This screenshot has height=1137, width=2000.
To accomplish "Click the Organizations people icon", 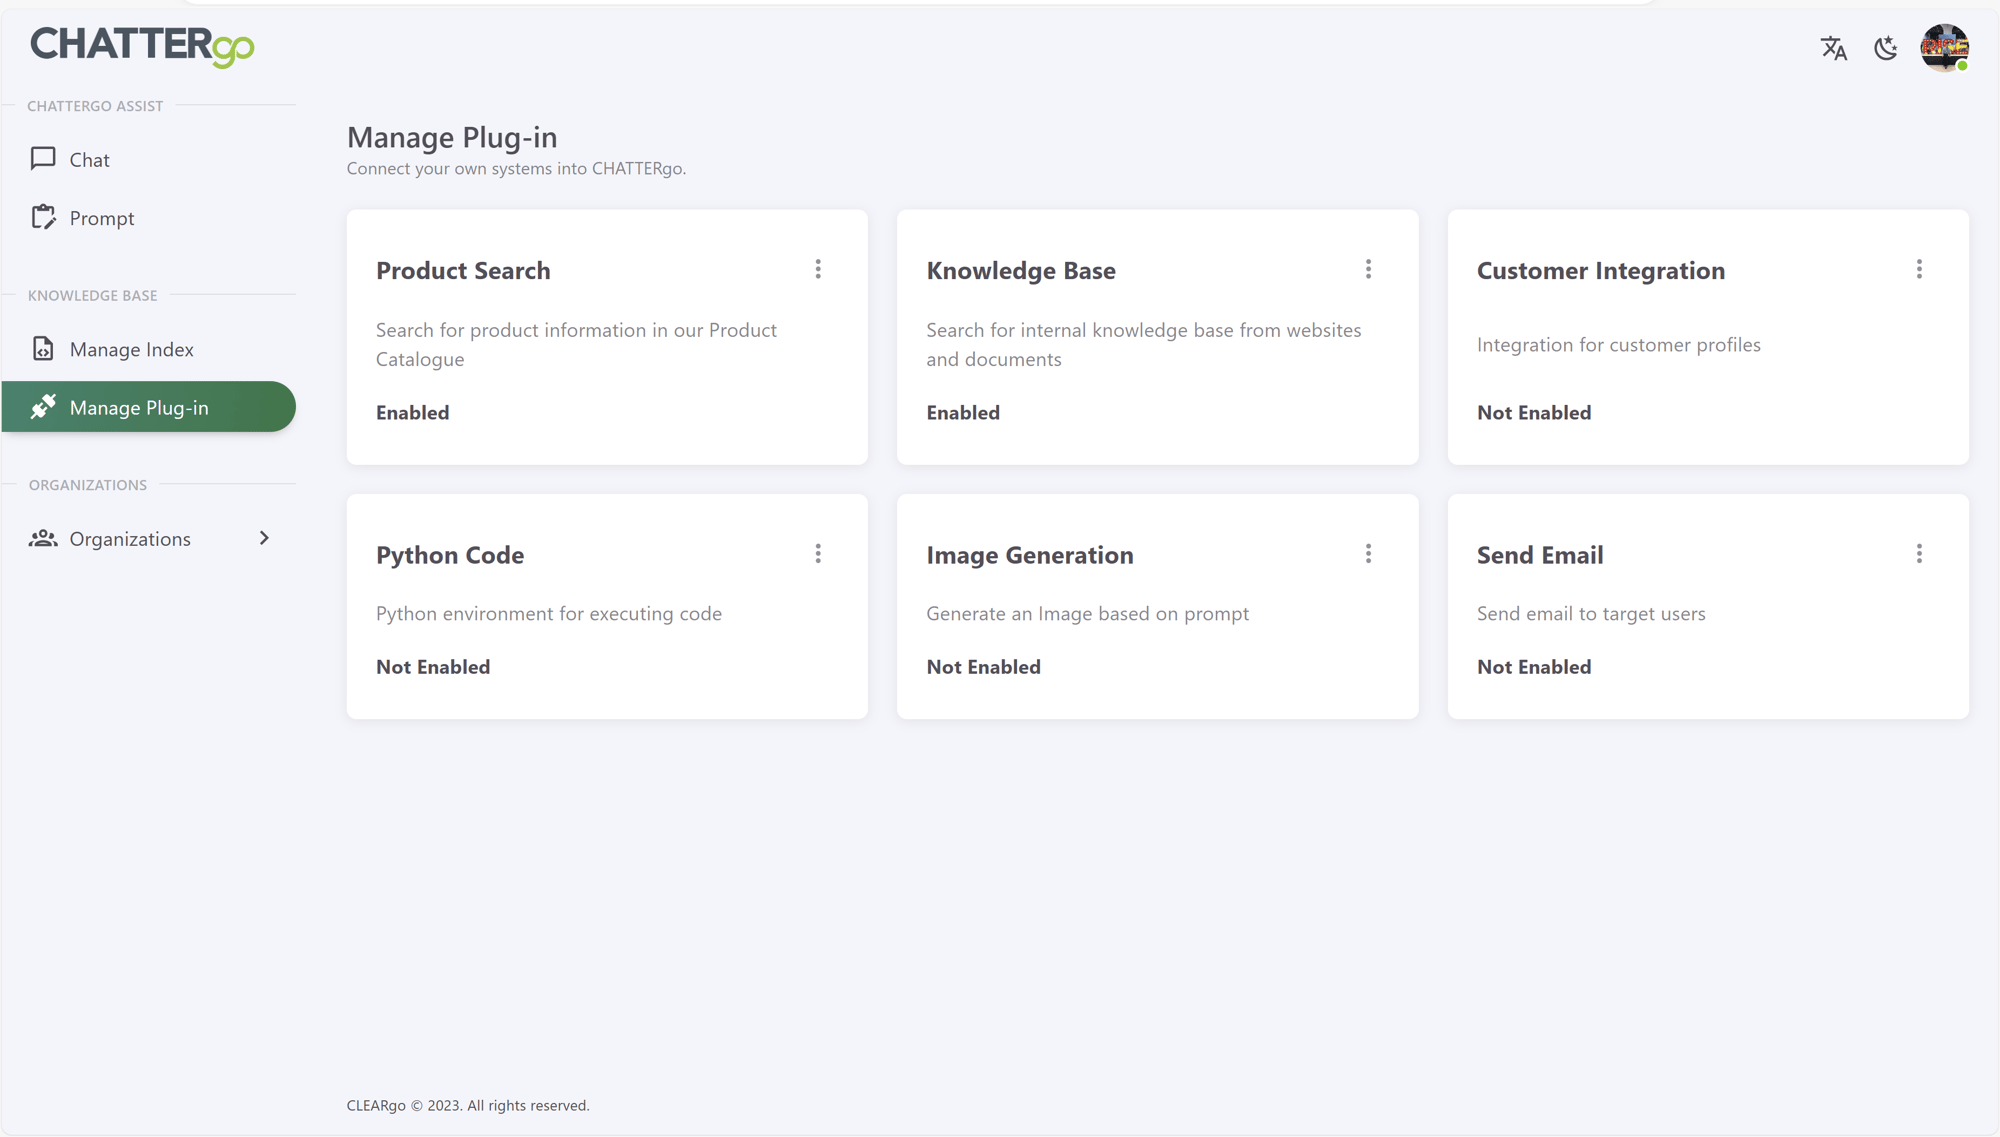I will (43, 538).
